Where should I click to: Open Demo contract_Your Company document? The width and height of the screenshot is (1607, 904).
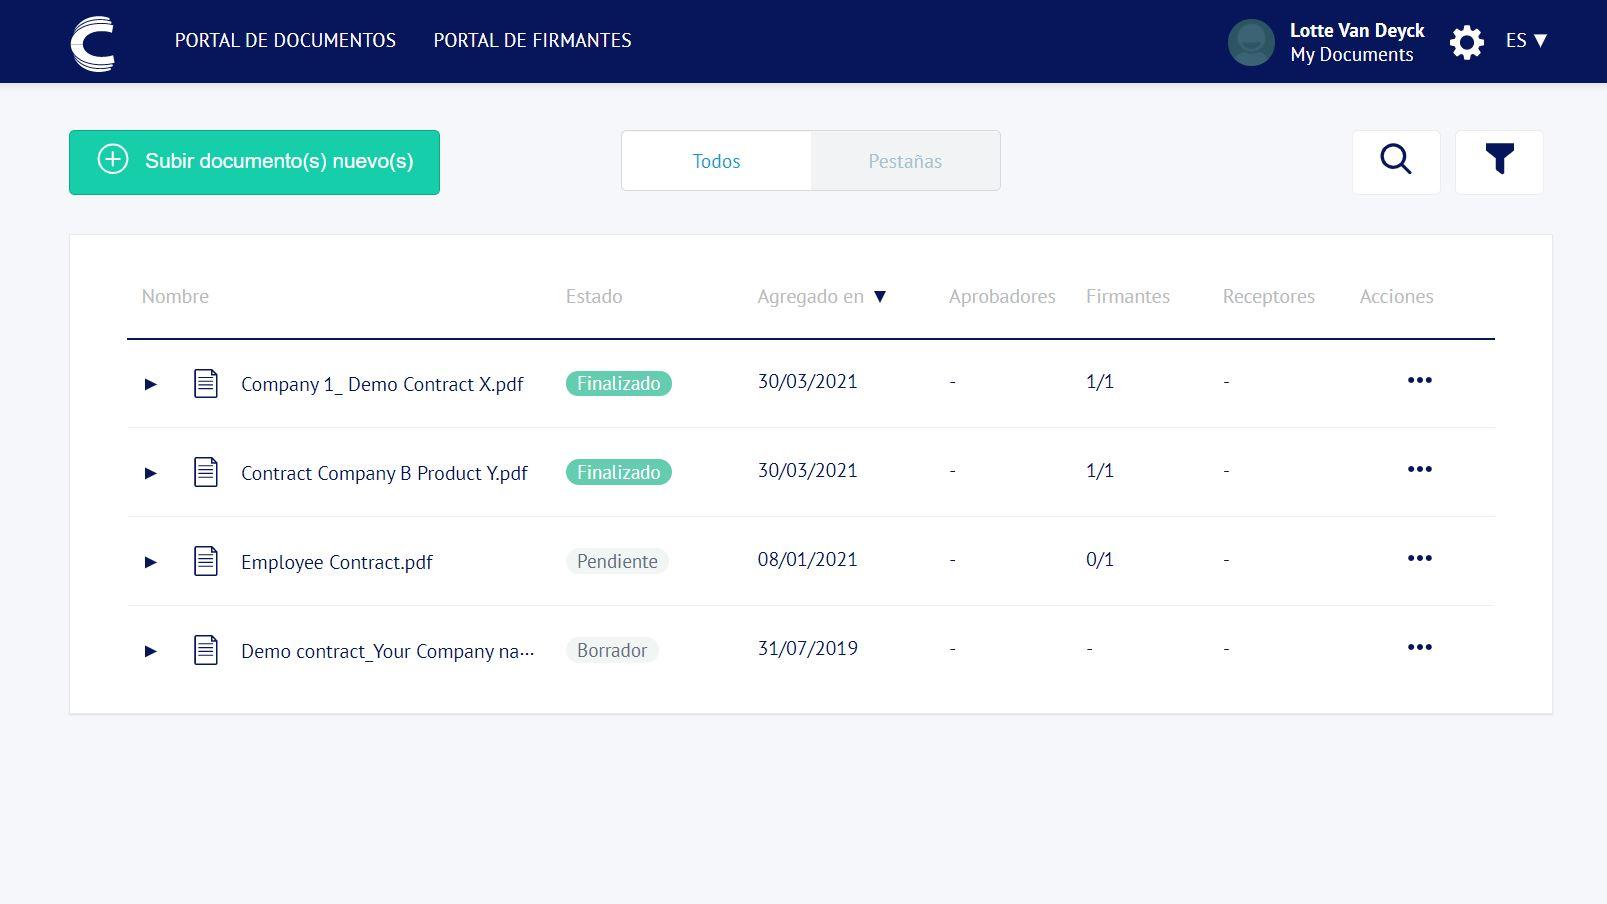click(388, 651)
